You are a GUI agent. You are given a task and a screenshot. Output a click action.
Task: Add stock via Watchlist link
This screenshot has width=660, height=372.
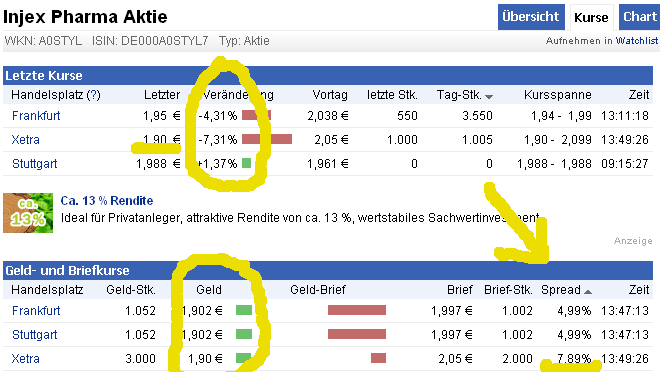tap(636, 41)
